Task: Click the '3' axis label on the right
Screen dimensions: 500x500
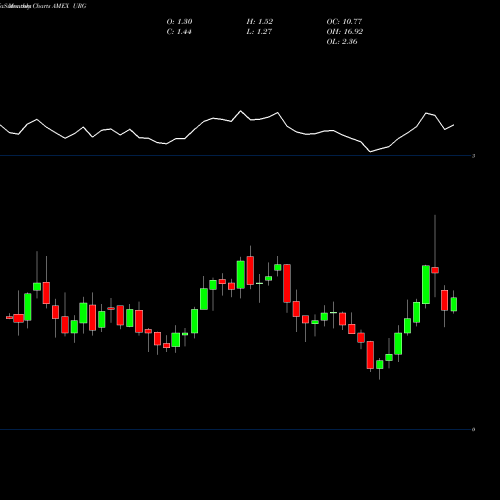Action: coord(473,156)
